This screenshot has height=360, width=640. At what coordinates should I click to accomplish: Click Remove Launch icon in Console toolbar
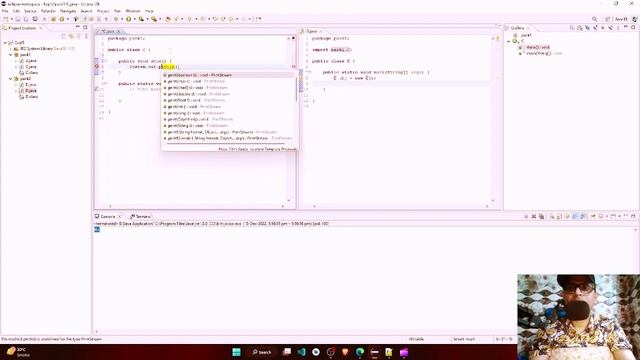click(533, 216)
